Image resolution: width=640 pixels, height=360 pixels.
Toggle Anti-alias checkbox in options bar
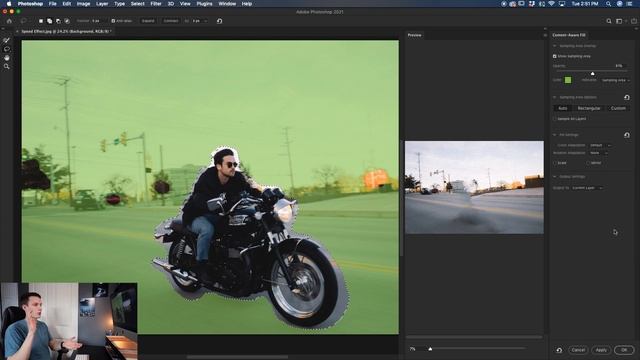pos(113,21)
